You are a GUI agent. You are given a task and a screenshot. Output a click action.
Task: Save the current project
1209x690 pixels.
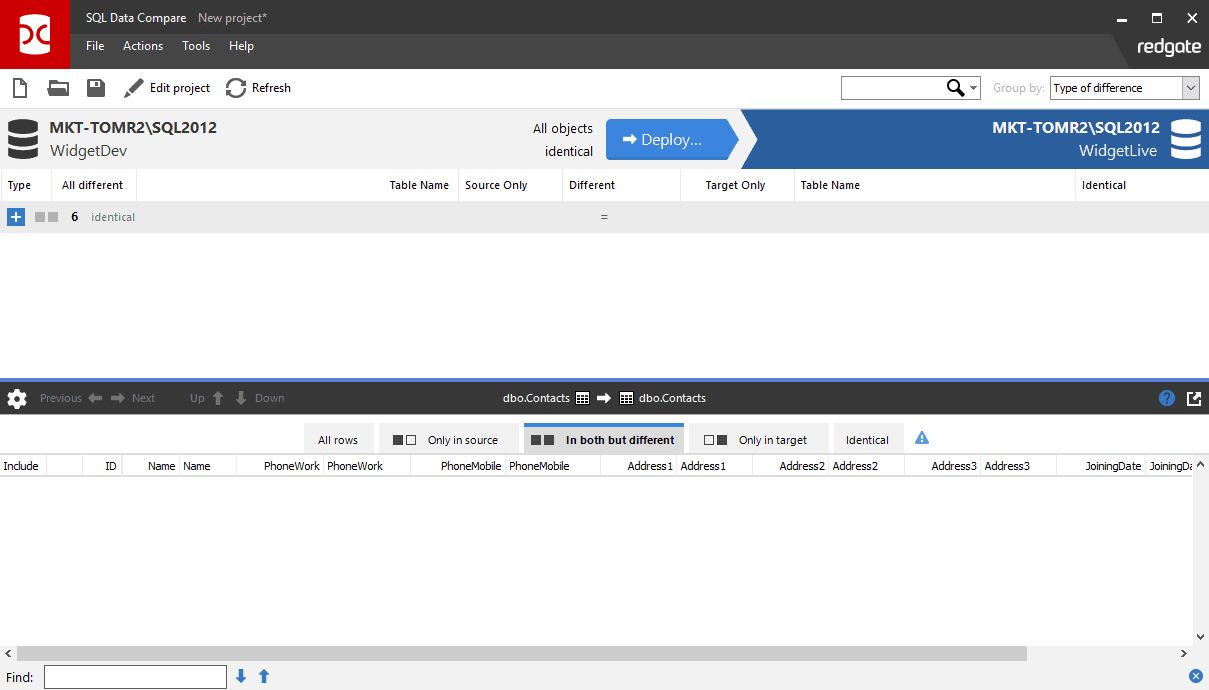pos(95,88)
